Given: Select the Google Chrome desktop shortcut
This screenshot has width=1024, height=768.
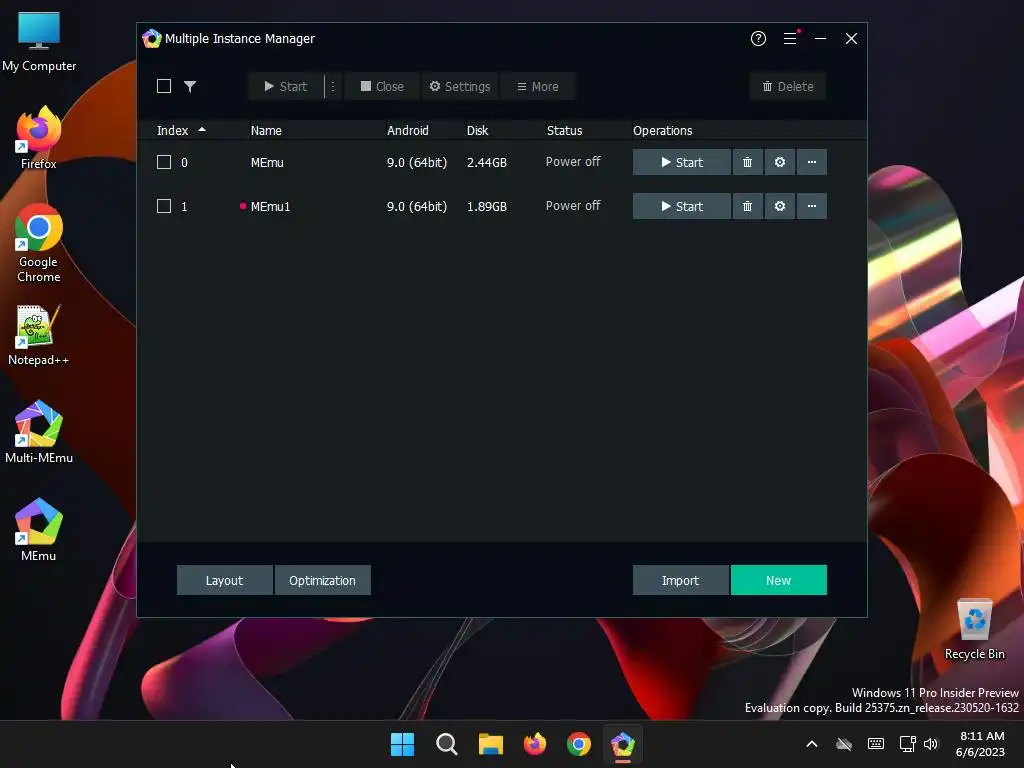Looking at the screenshot, I should coord(39,243).
